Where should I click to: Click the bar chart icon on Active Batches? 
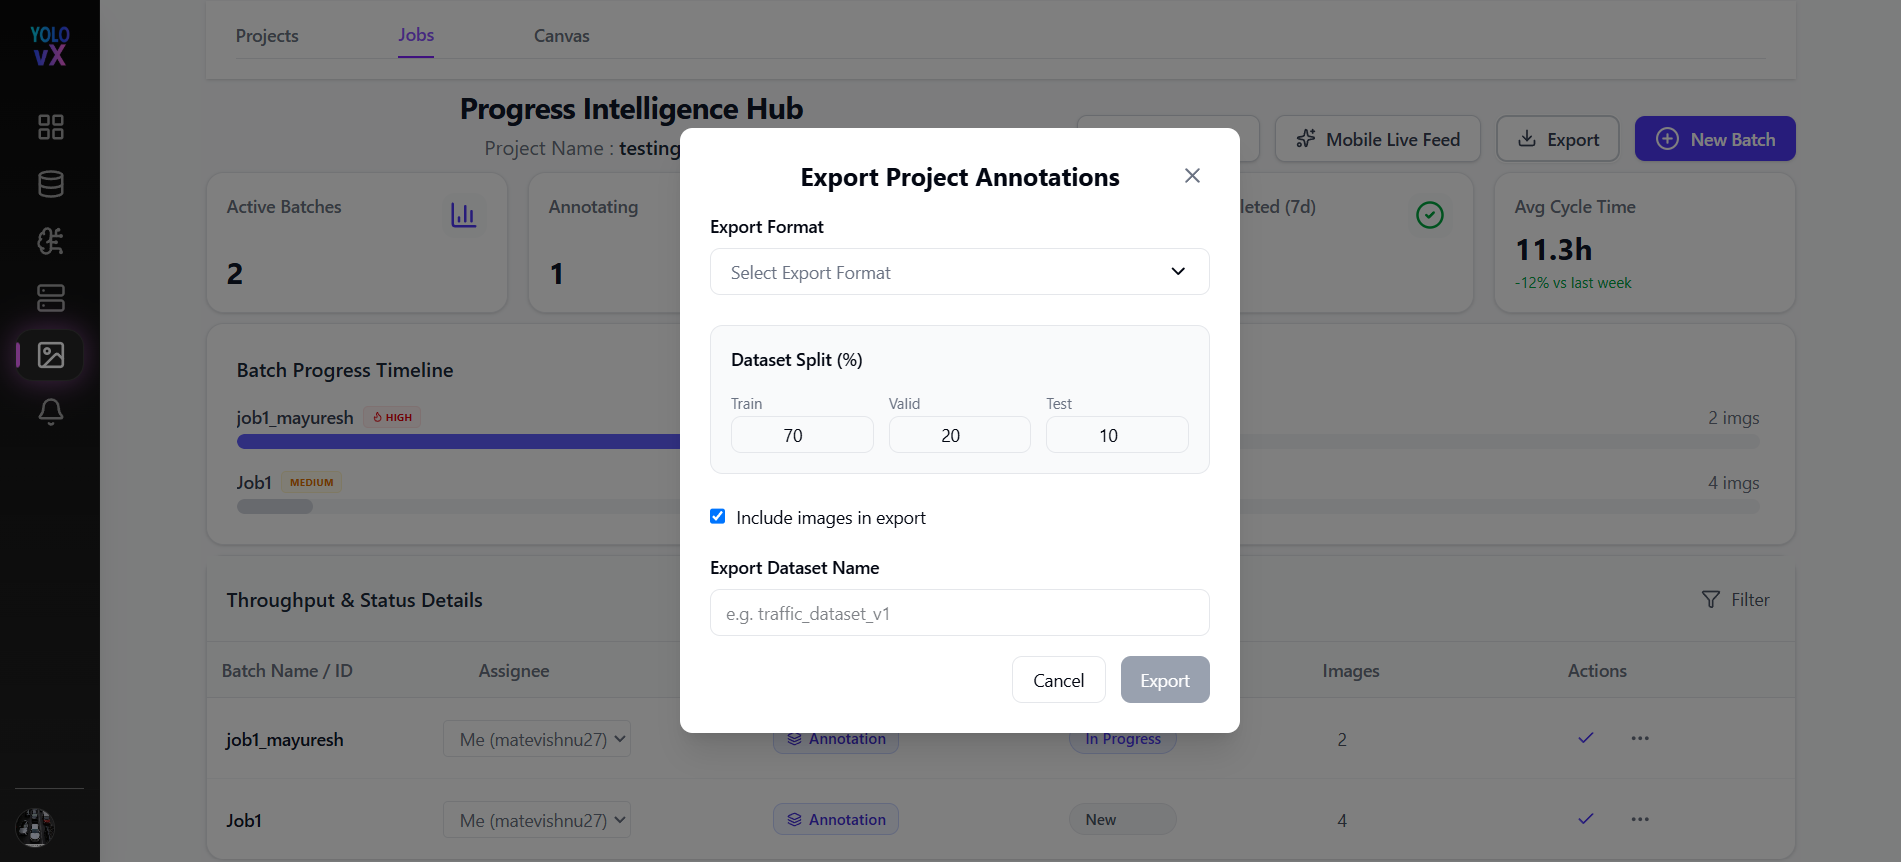[x=463, y=215]
